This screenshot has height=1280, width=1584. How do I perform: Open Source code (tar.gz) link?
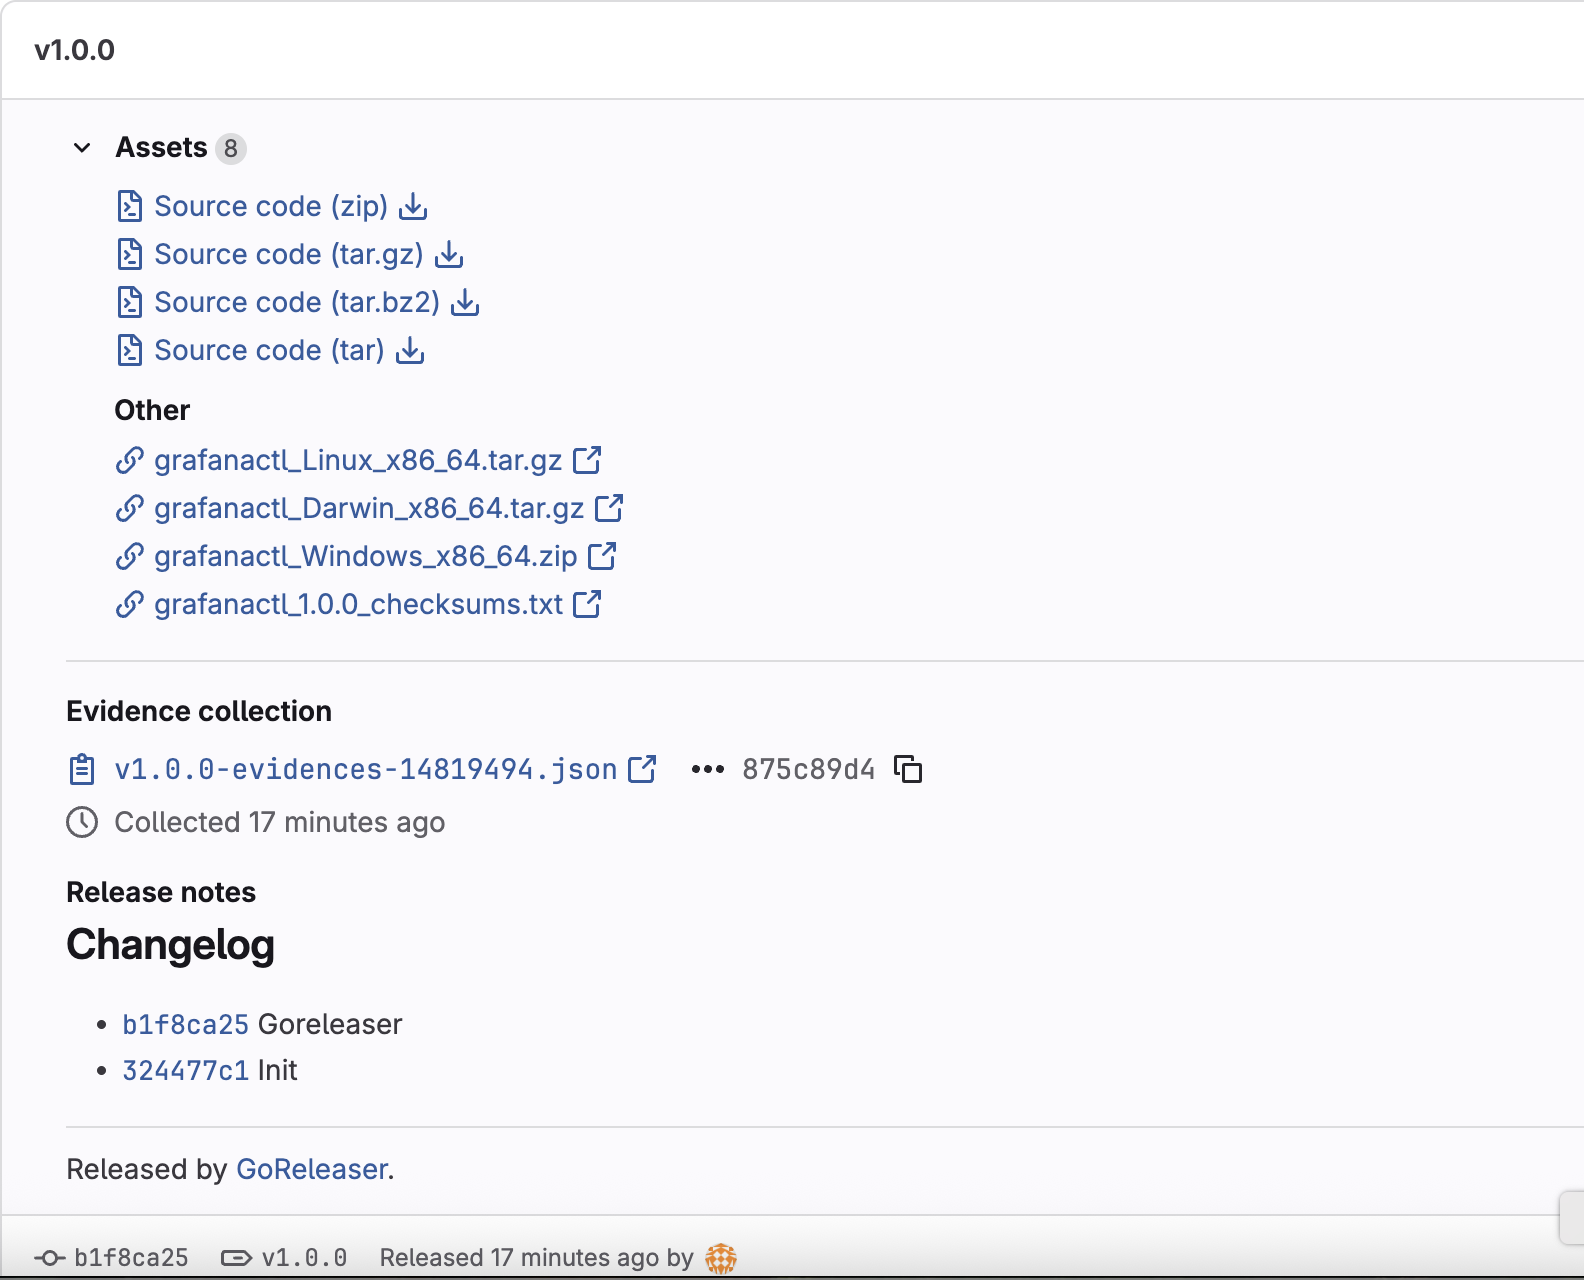tap(289, 254)
